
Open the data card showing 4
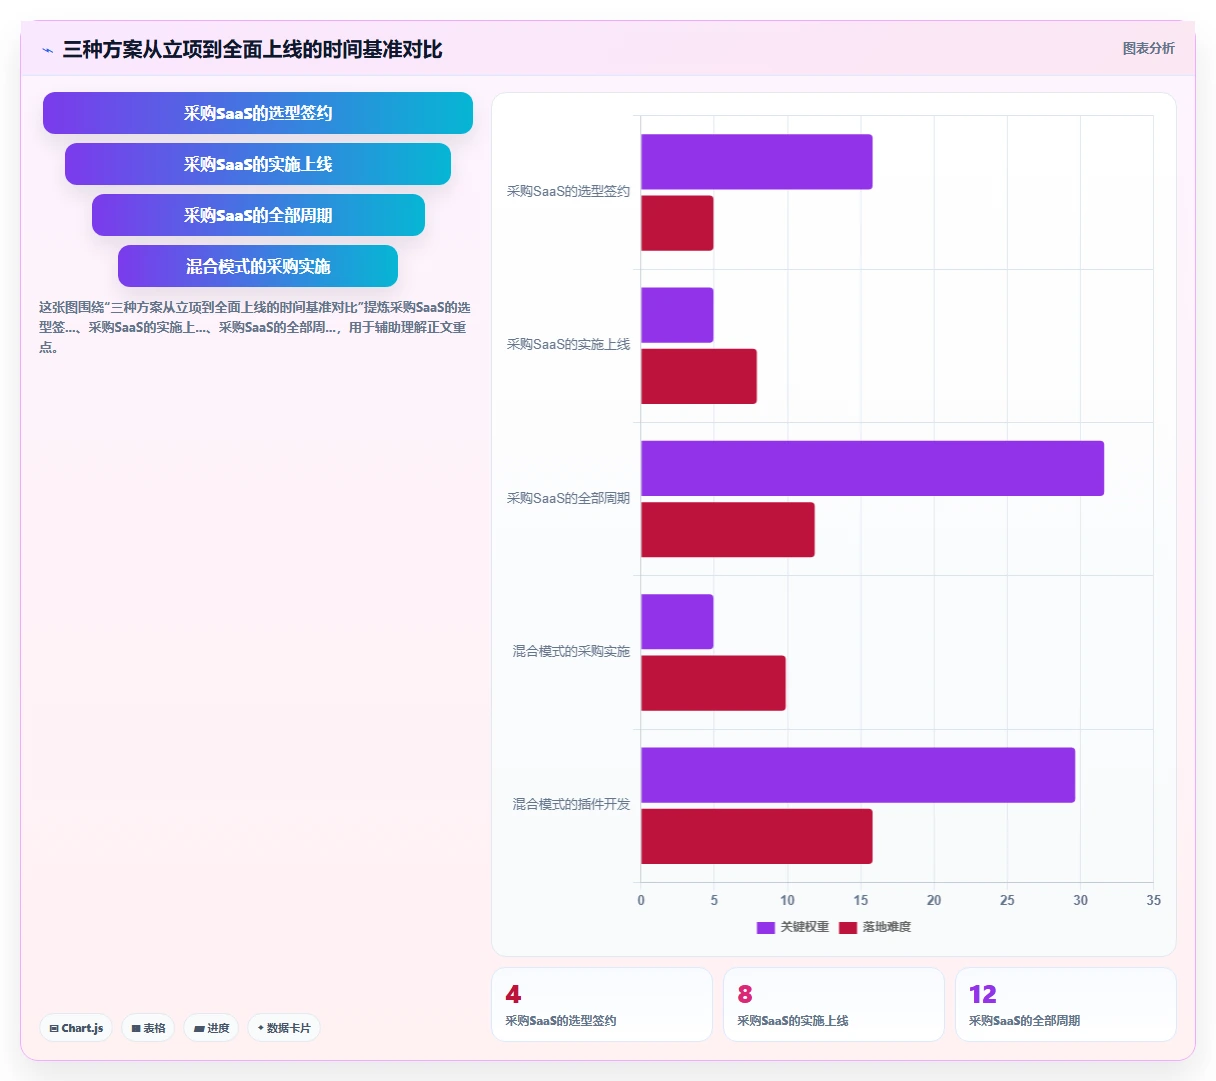602,1004
